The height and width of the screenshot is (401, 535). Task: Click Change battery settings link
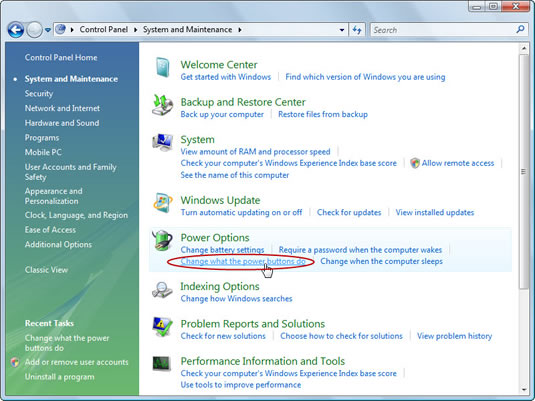(x=222, y=250)
